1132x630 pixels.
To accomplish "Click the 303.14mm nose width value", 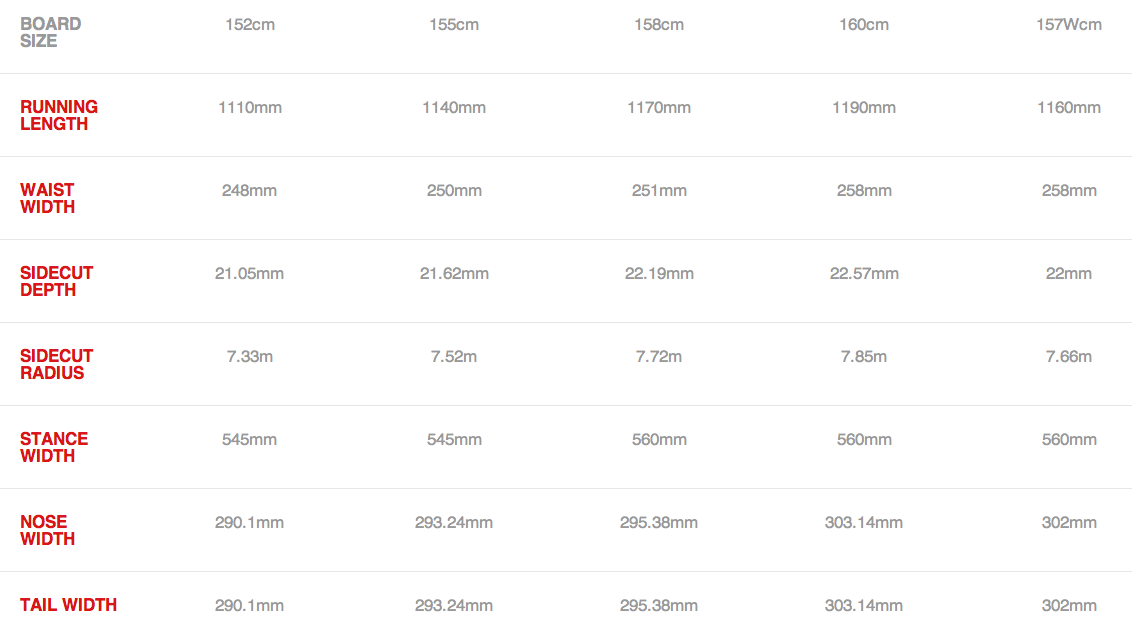I will pos(864,522).
